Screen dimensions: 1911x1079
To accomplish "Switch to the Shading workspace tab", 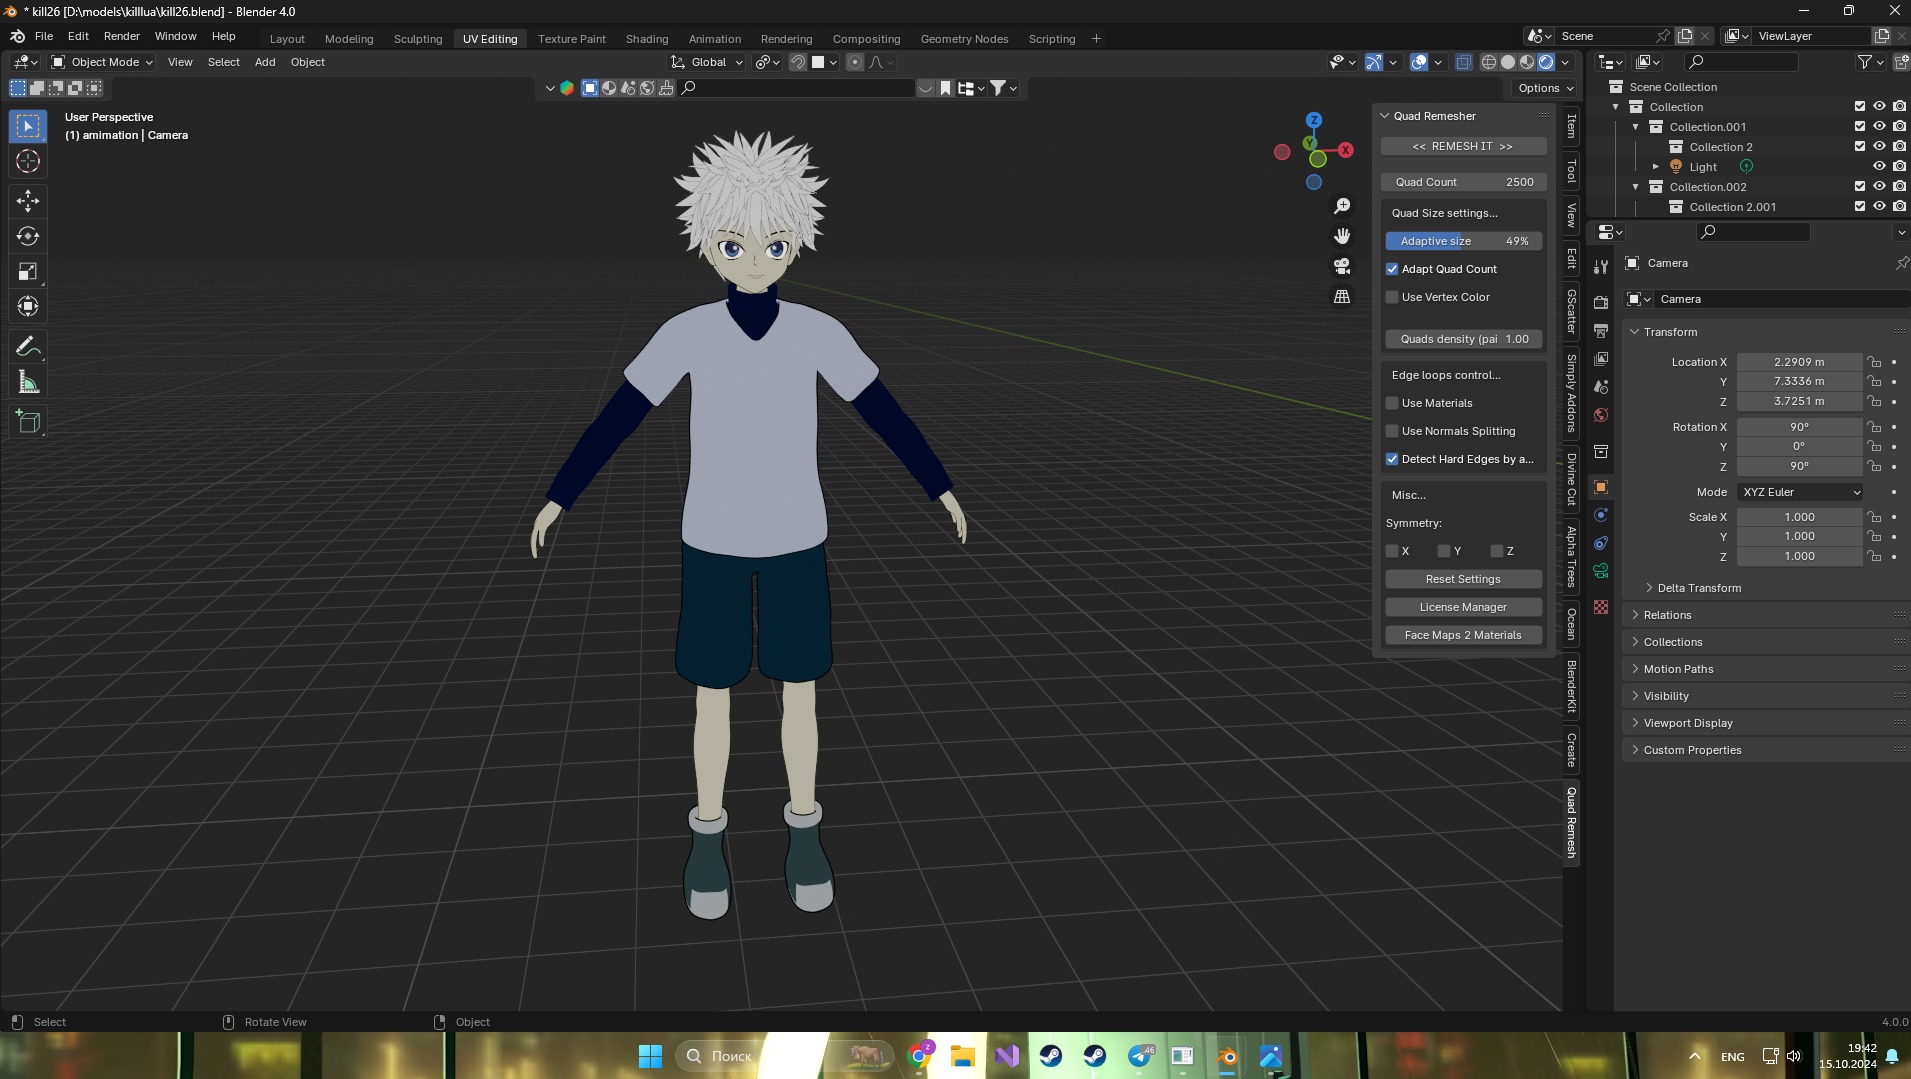I will (647, 39).
